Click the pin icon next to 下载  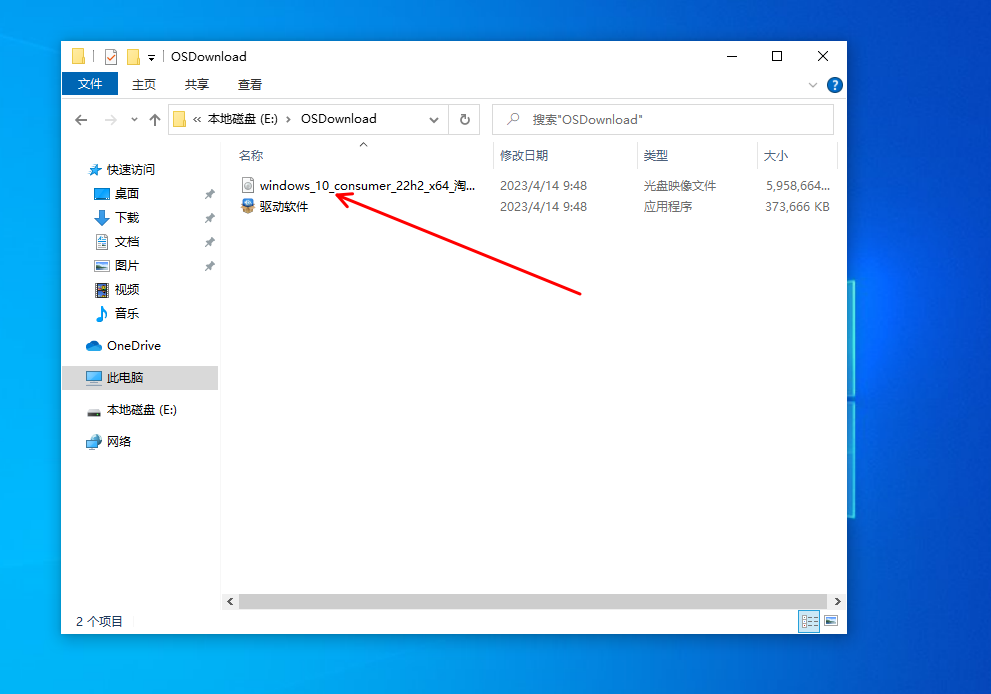click(209, 218)
